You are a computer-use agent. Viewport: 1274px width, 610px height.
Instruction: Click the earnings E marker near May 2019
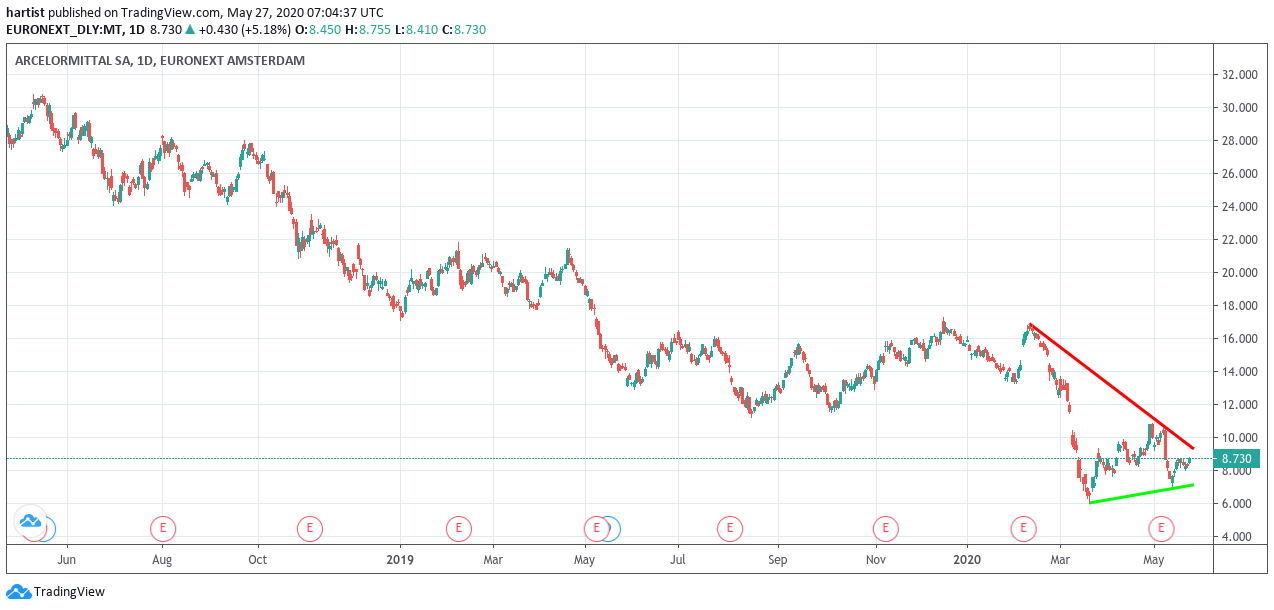[596, 527]
